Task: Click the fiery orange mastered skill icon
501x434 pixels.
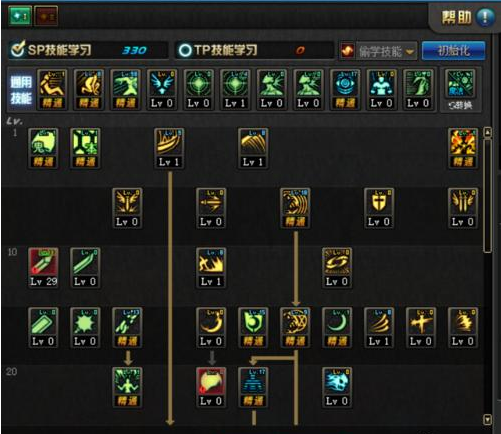Action: (463, 148)
